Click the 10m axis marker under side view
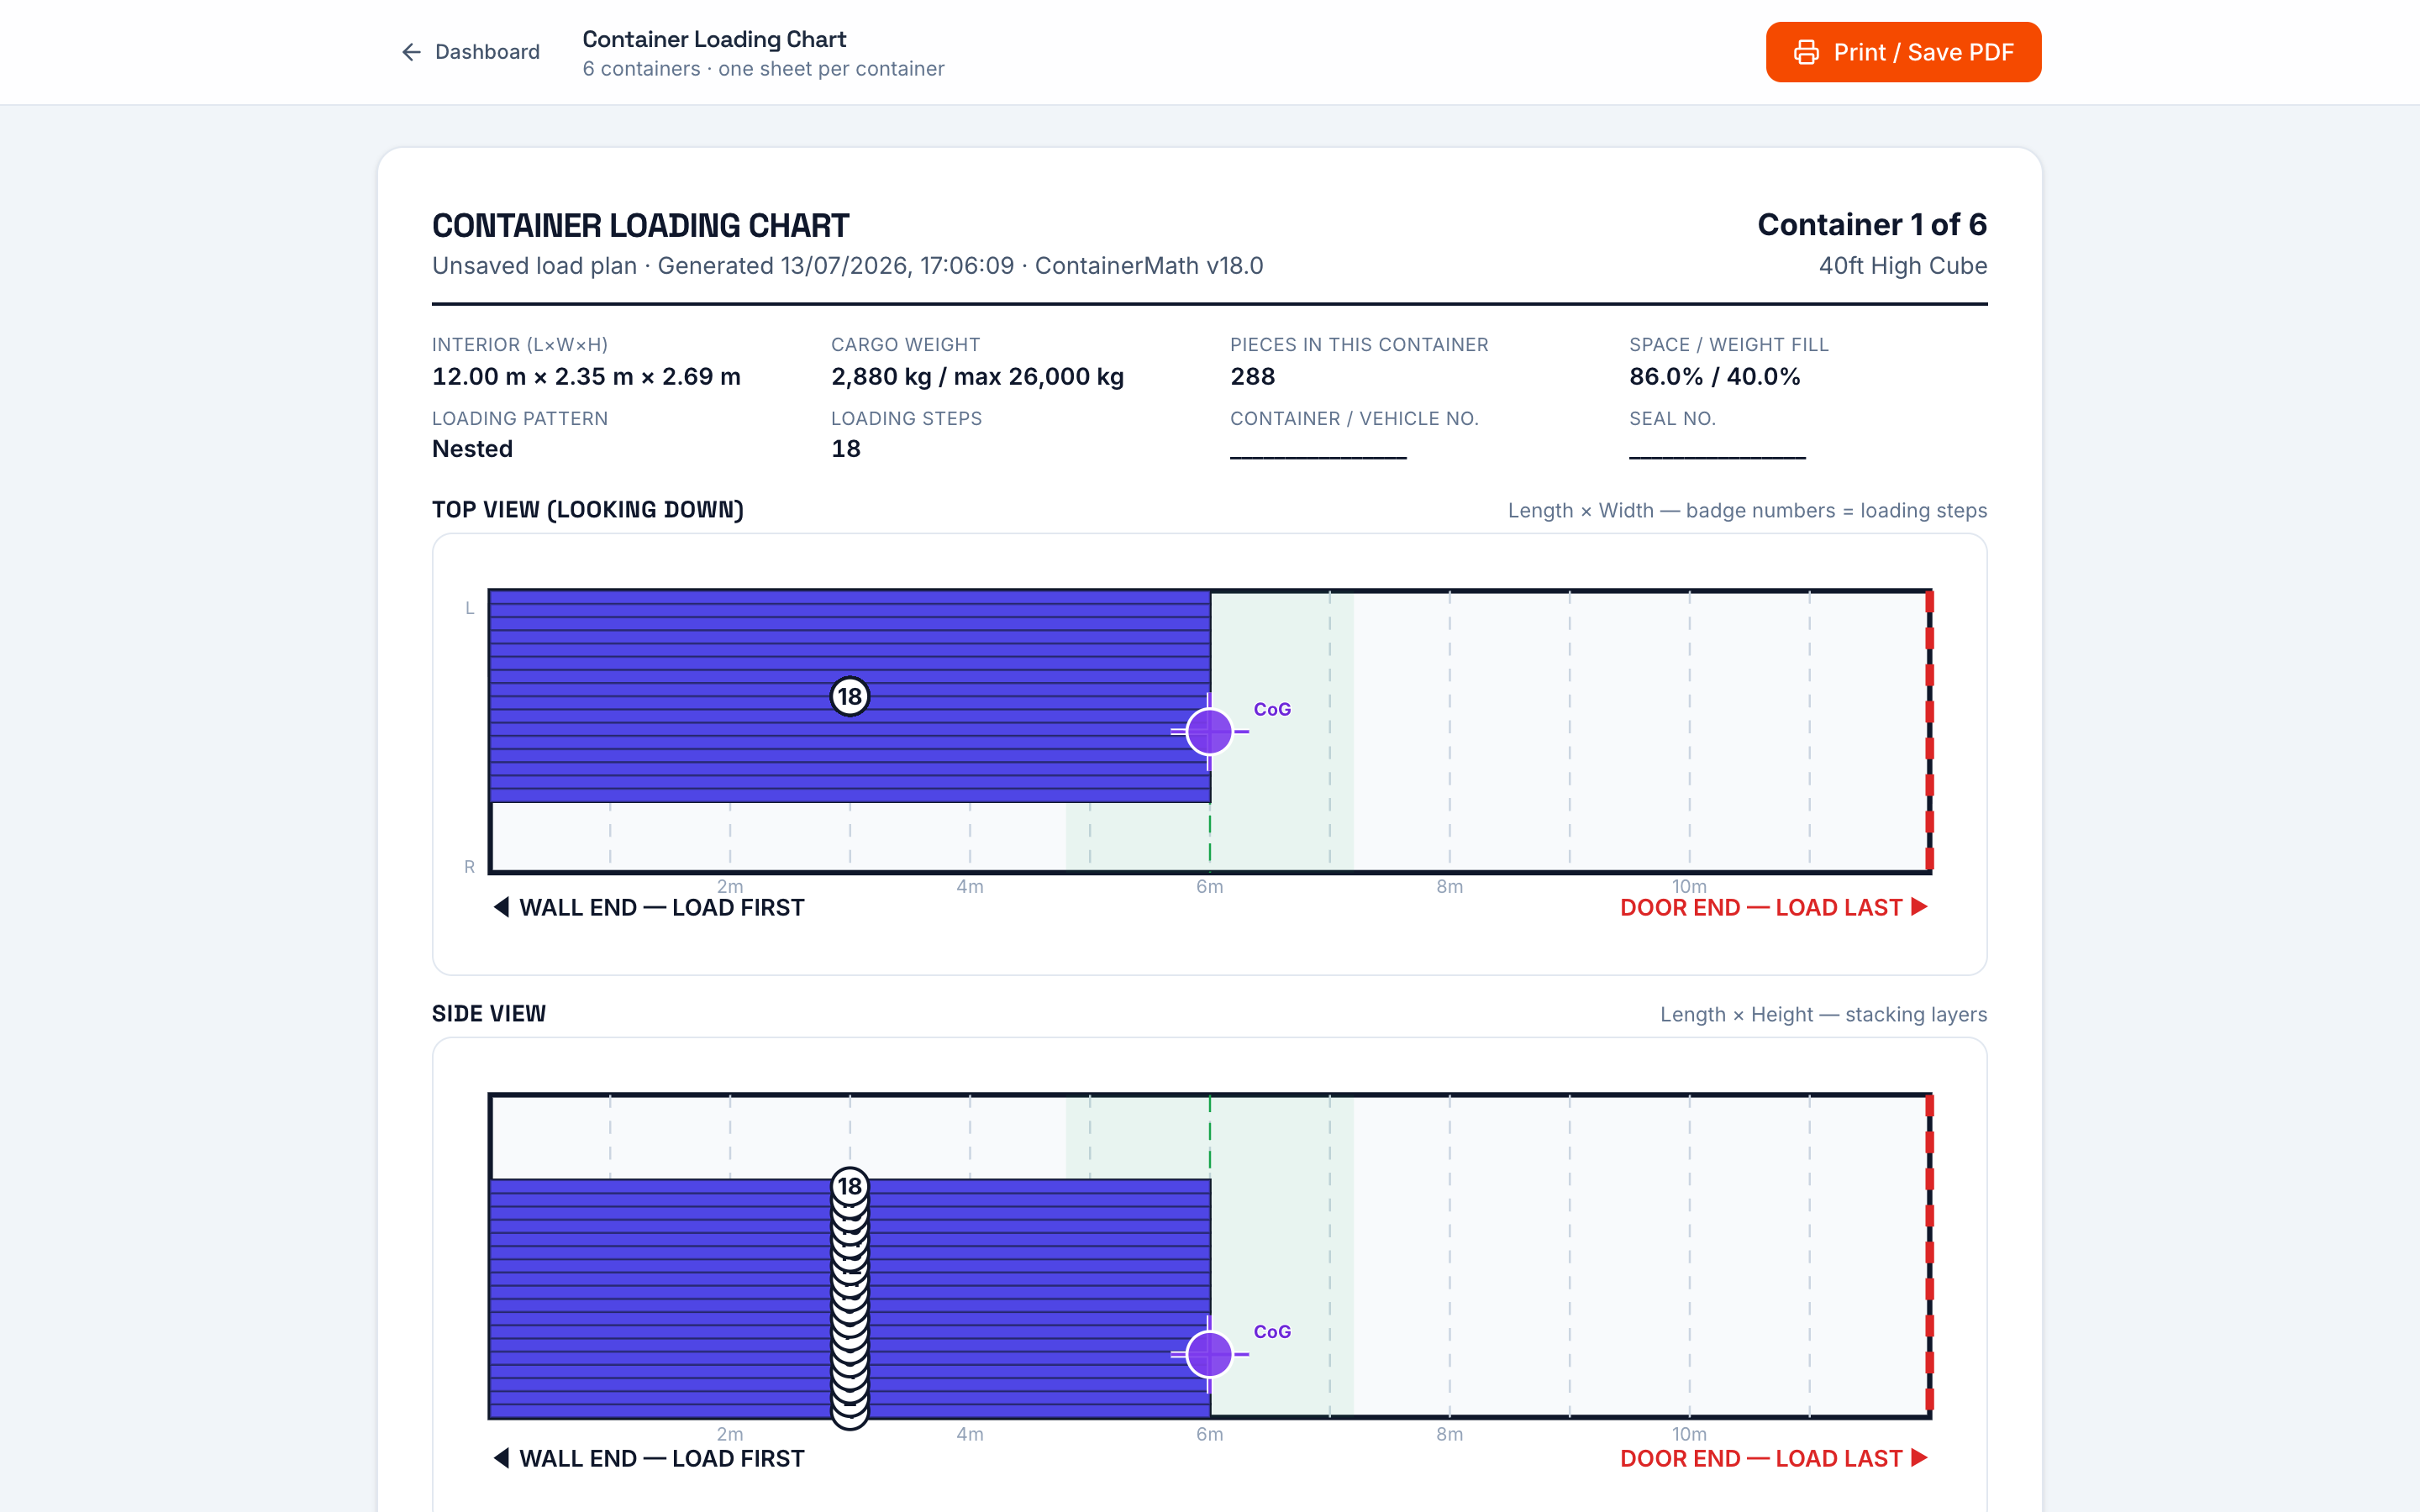This screenshot has height=1512, width=2420. pyautogui.click(x=1689, y=1434)
